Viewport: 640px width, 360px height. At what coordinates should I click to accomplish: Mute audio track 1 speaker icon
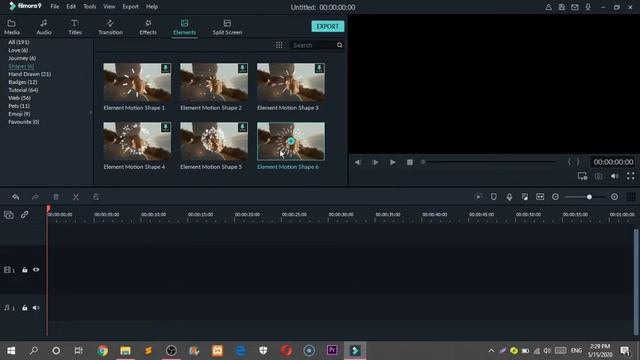tap(36, 308)
